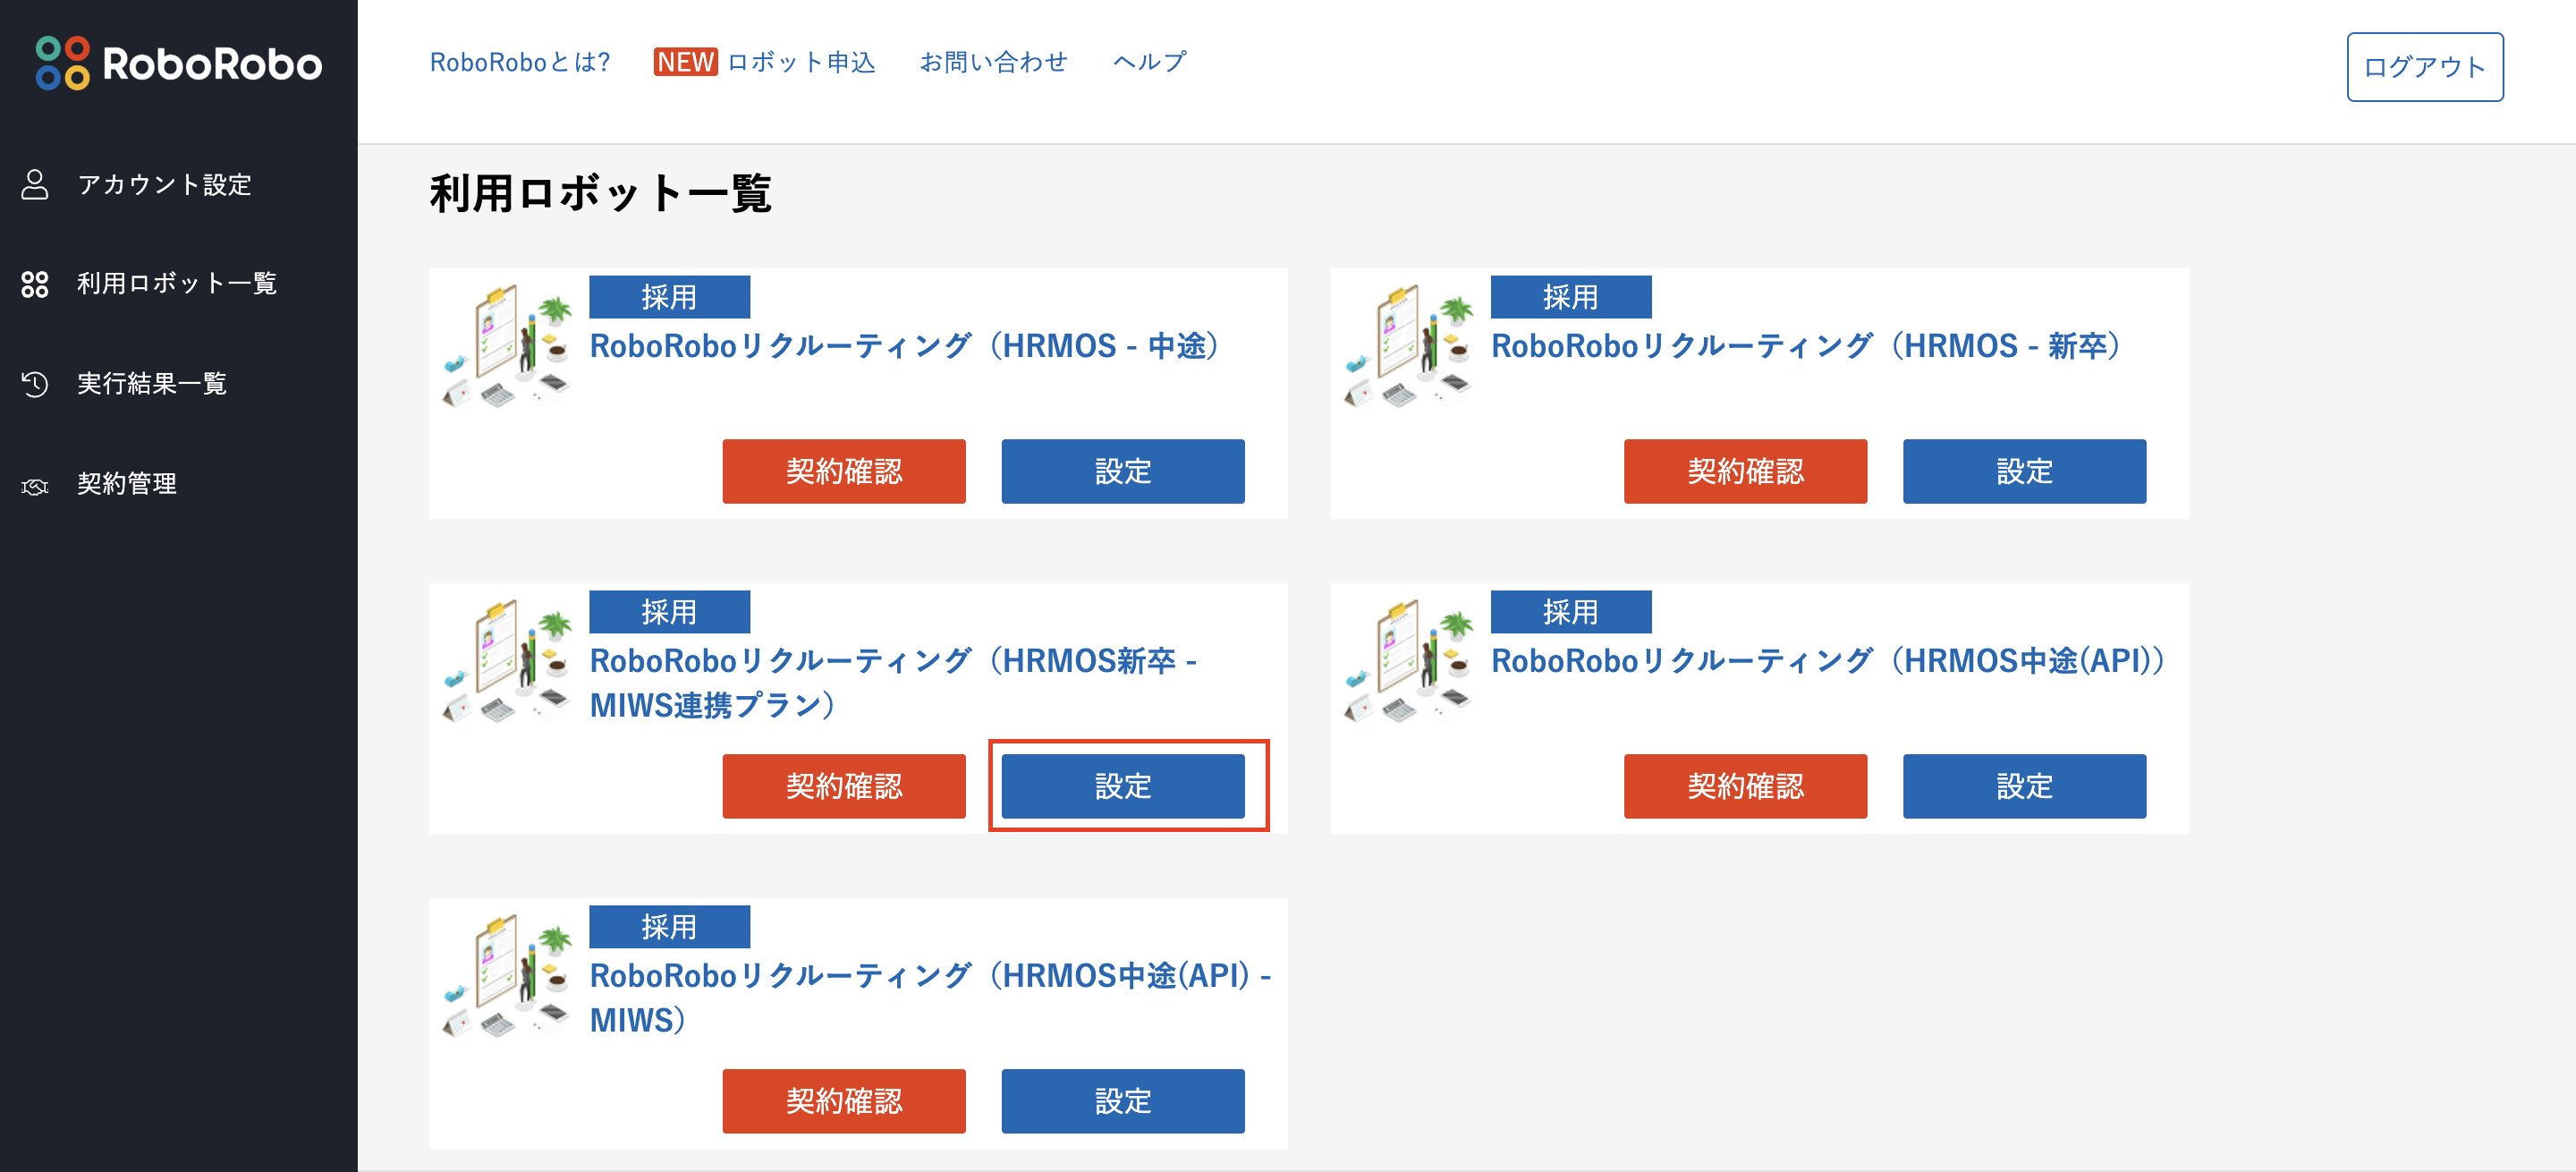This screenshot has width=2576, height=1172.
Task: Click 設定 for HRMOS中途(API) robot
Action: click(2023, 786)
